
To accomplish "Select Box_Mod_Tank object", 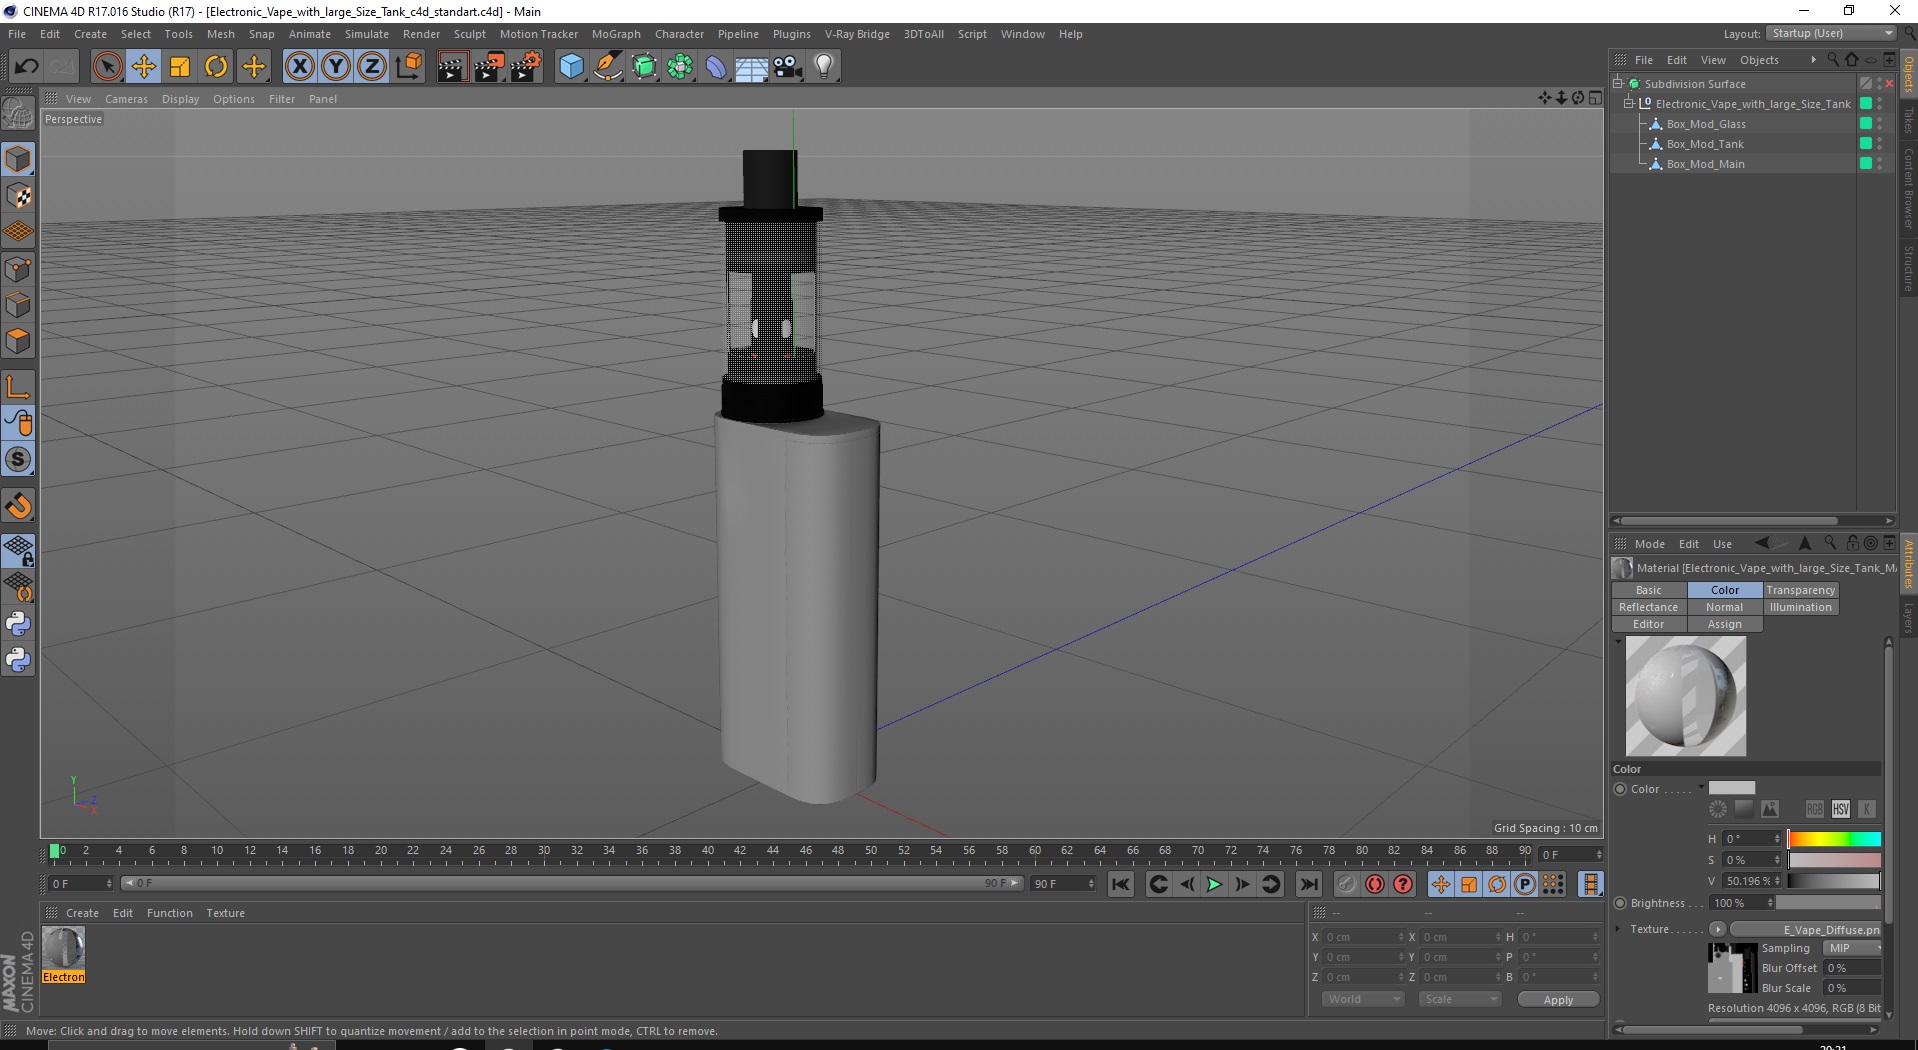I will (x=1705, y=144).
